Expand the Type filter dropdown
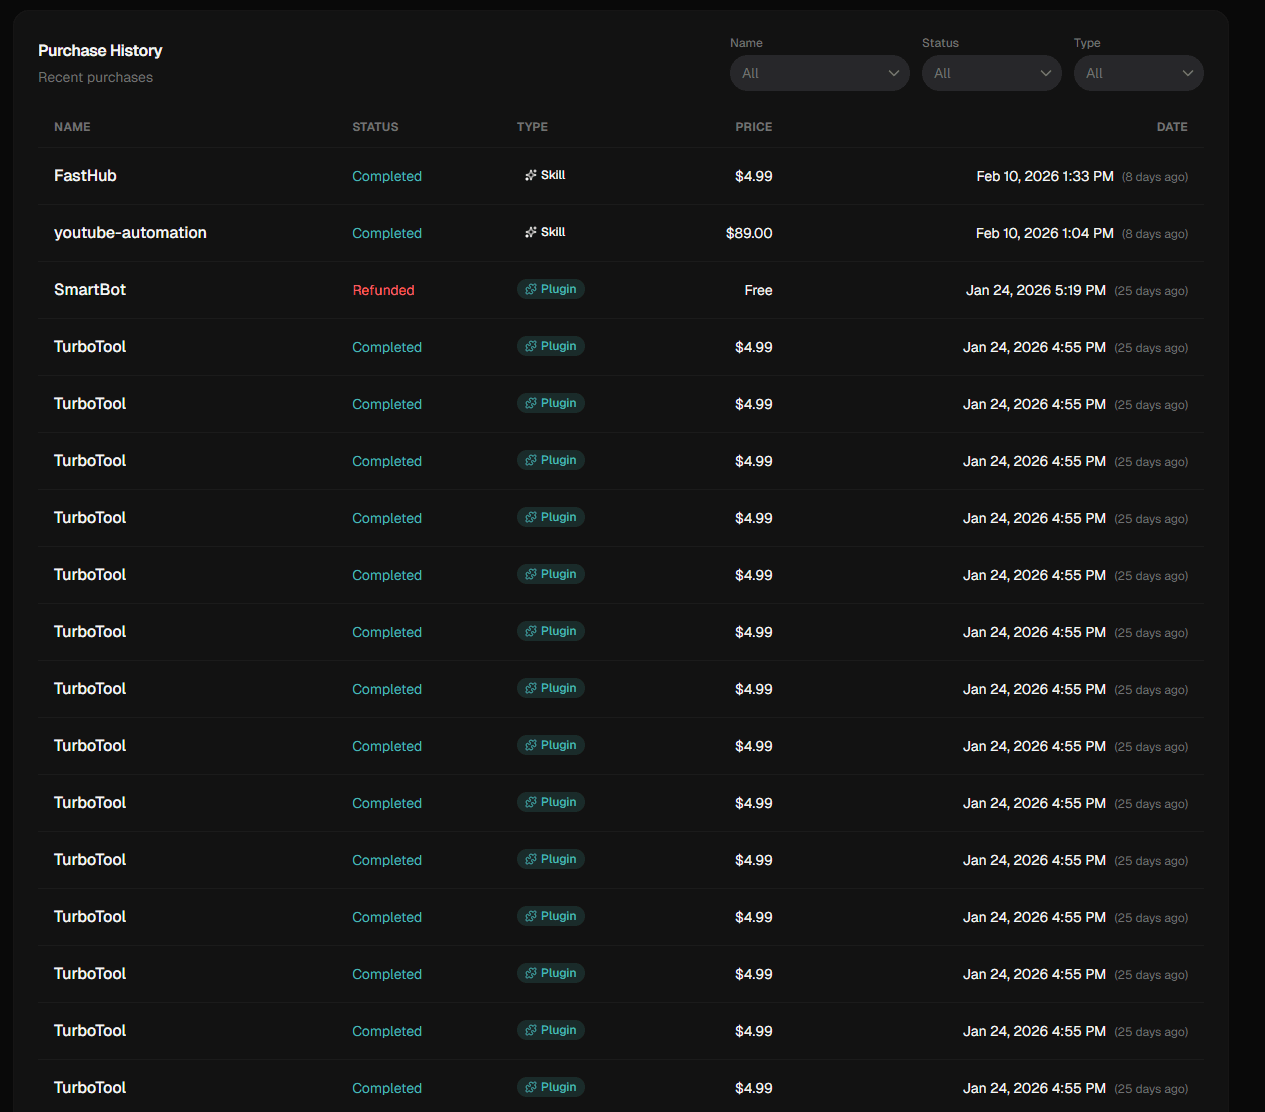Viewport: 1265px width, 1112px height. point(1138,72)
